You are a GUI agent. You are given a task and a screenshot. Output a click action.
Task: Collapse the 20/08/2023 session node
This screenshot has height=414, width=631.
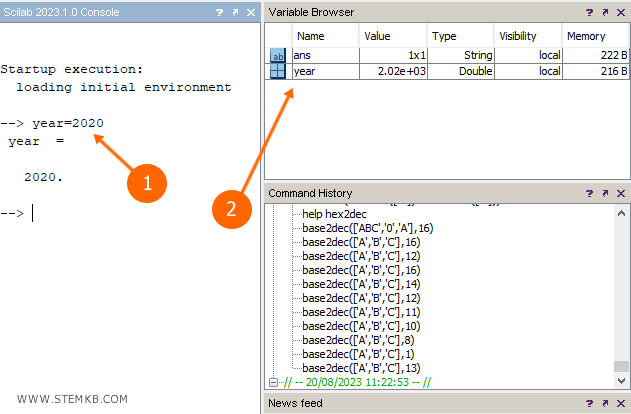click(275, 382)
